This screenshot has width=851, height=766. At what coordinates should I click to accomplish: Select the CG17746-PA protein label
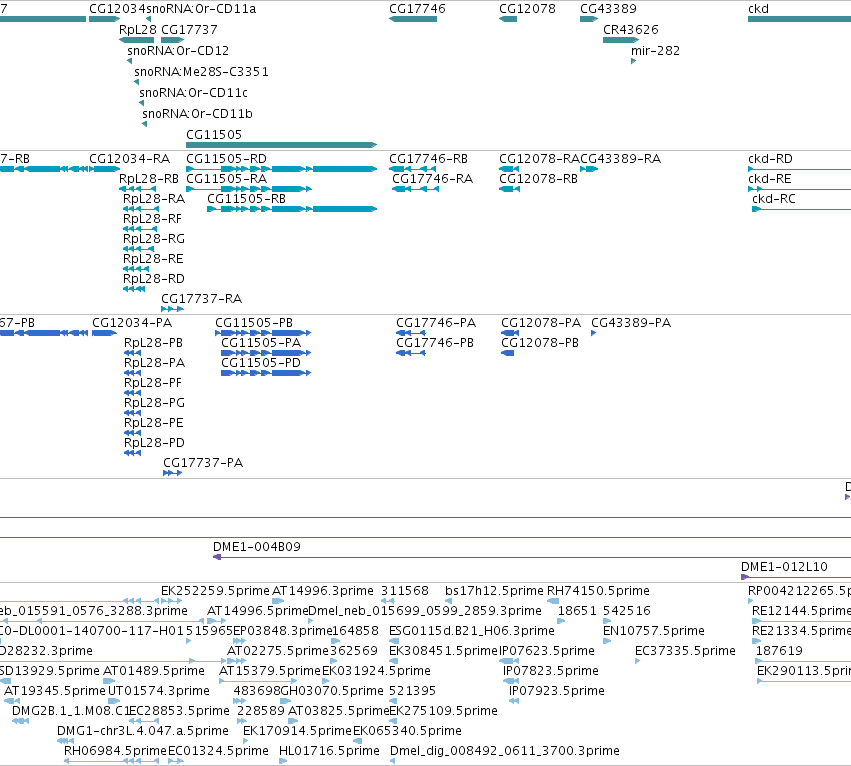pos(436,322)
